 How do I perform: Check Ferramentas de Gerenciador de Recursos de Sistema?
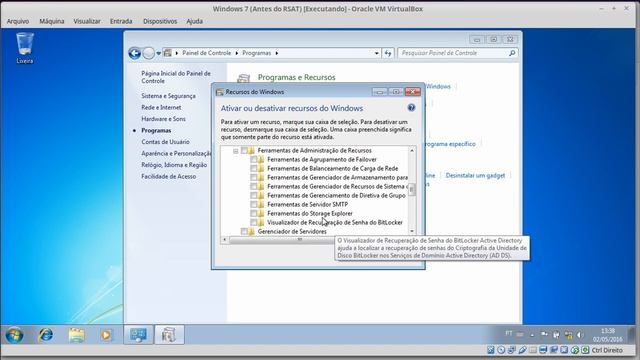[x=254, y=187]
